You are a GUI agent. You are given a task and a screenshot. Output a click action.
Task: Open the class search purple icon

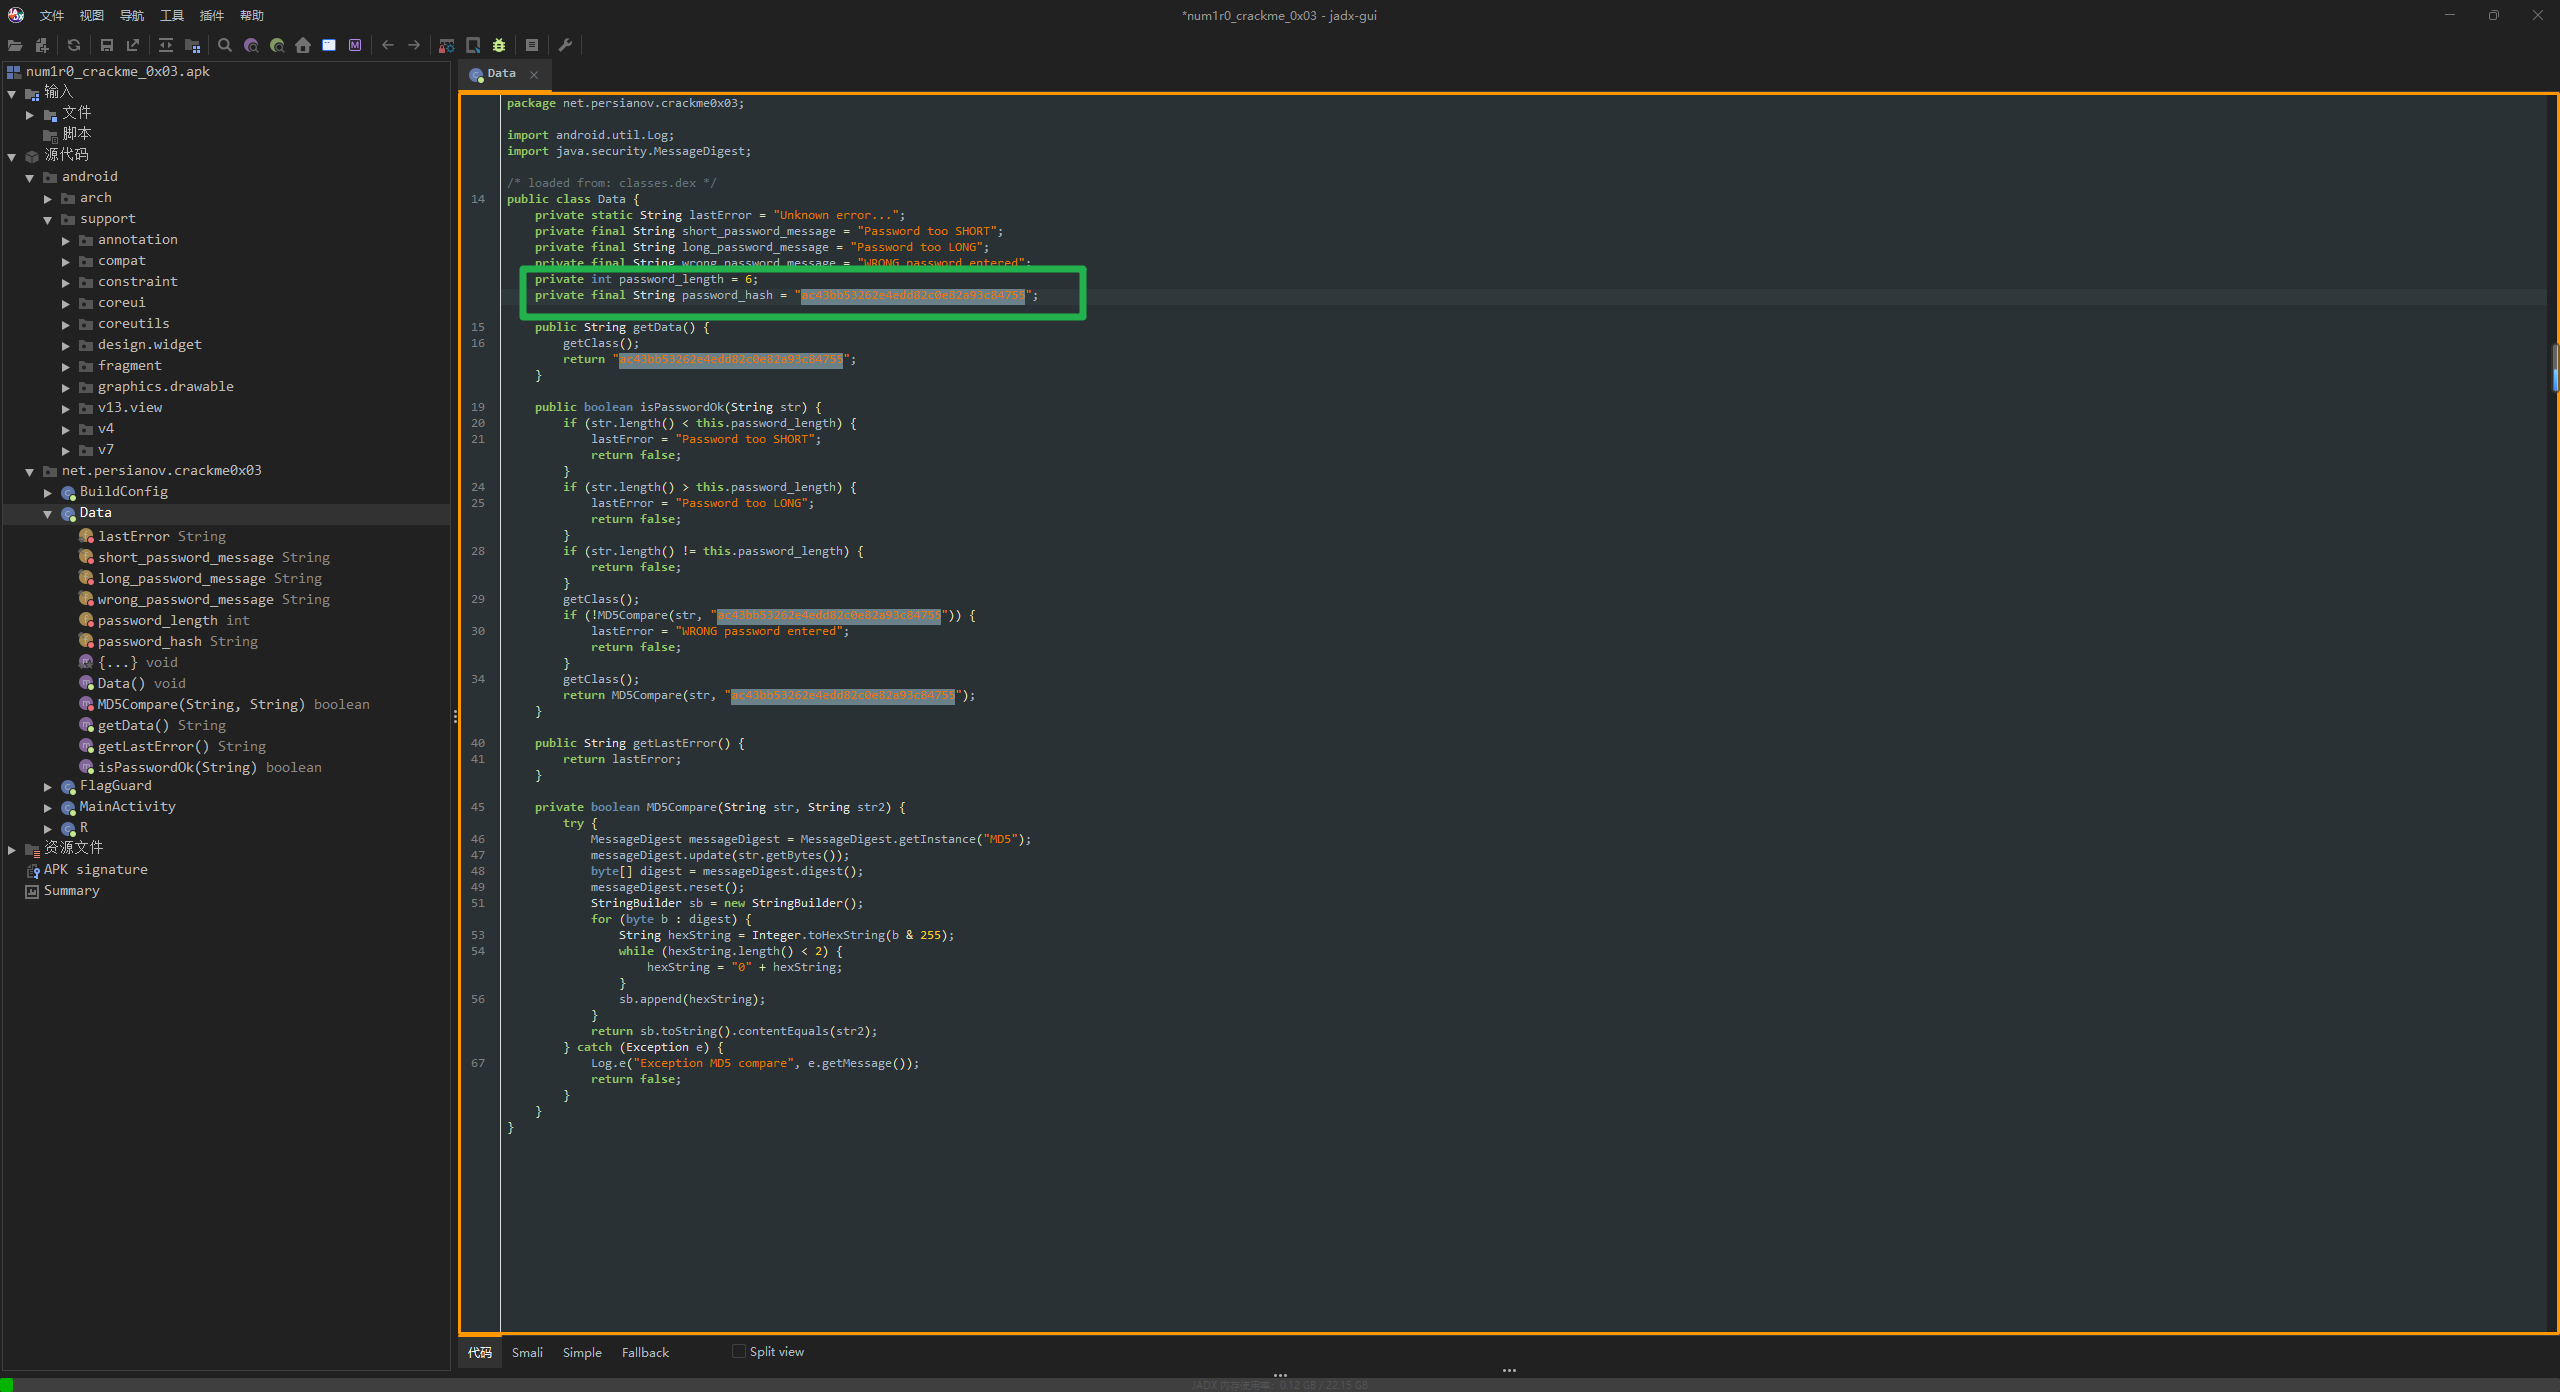click(251, 45)
